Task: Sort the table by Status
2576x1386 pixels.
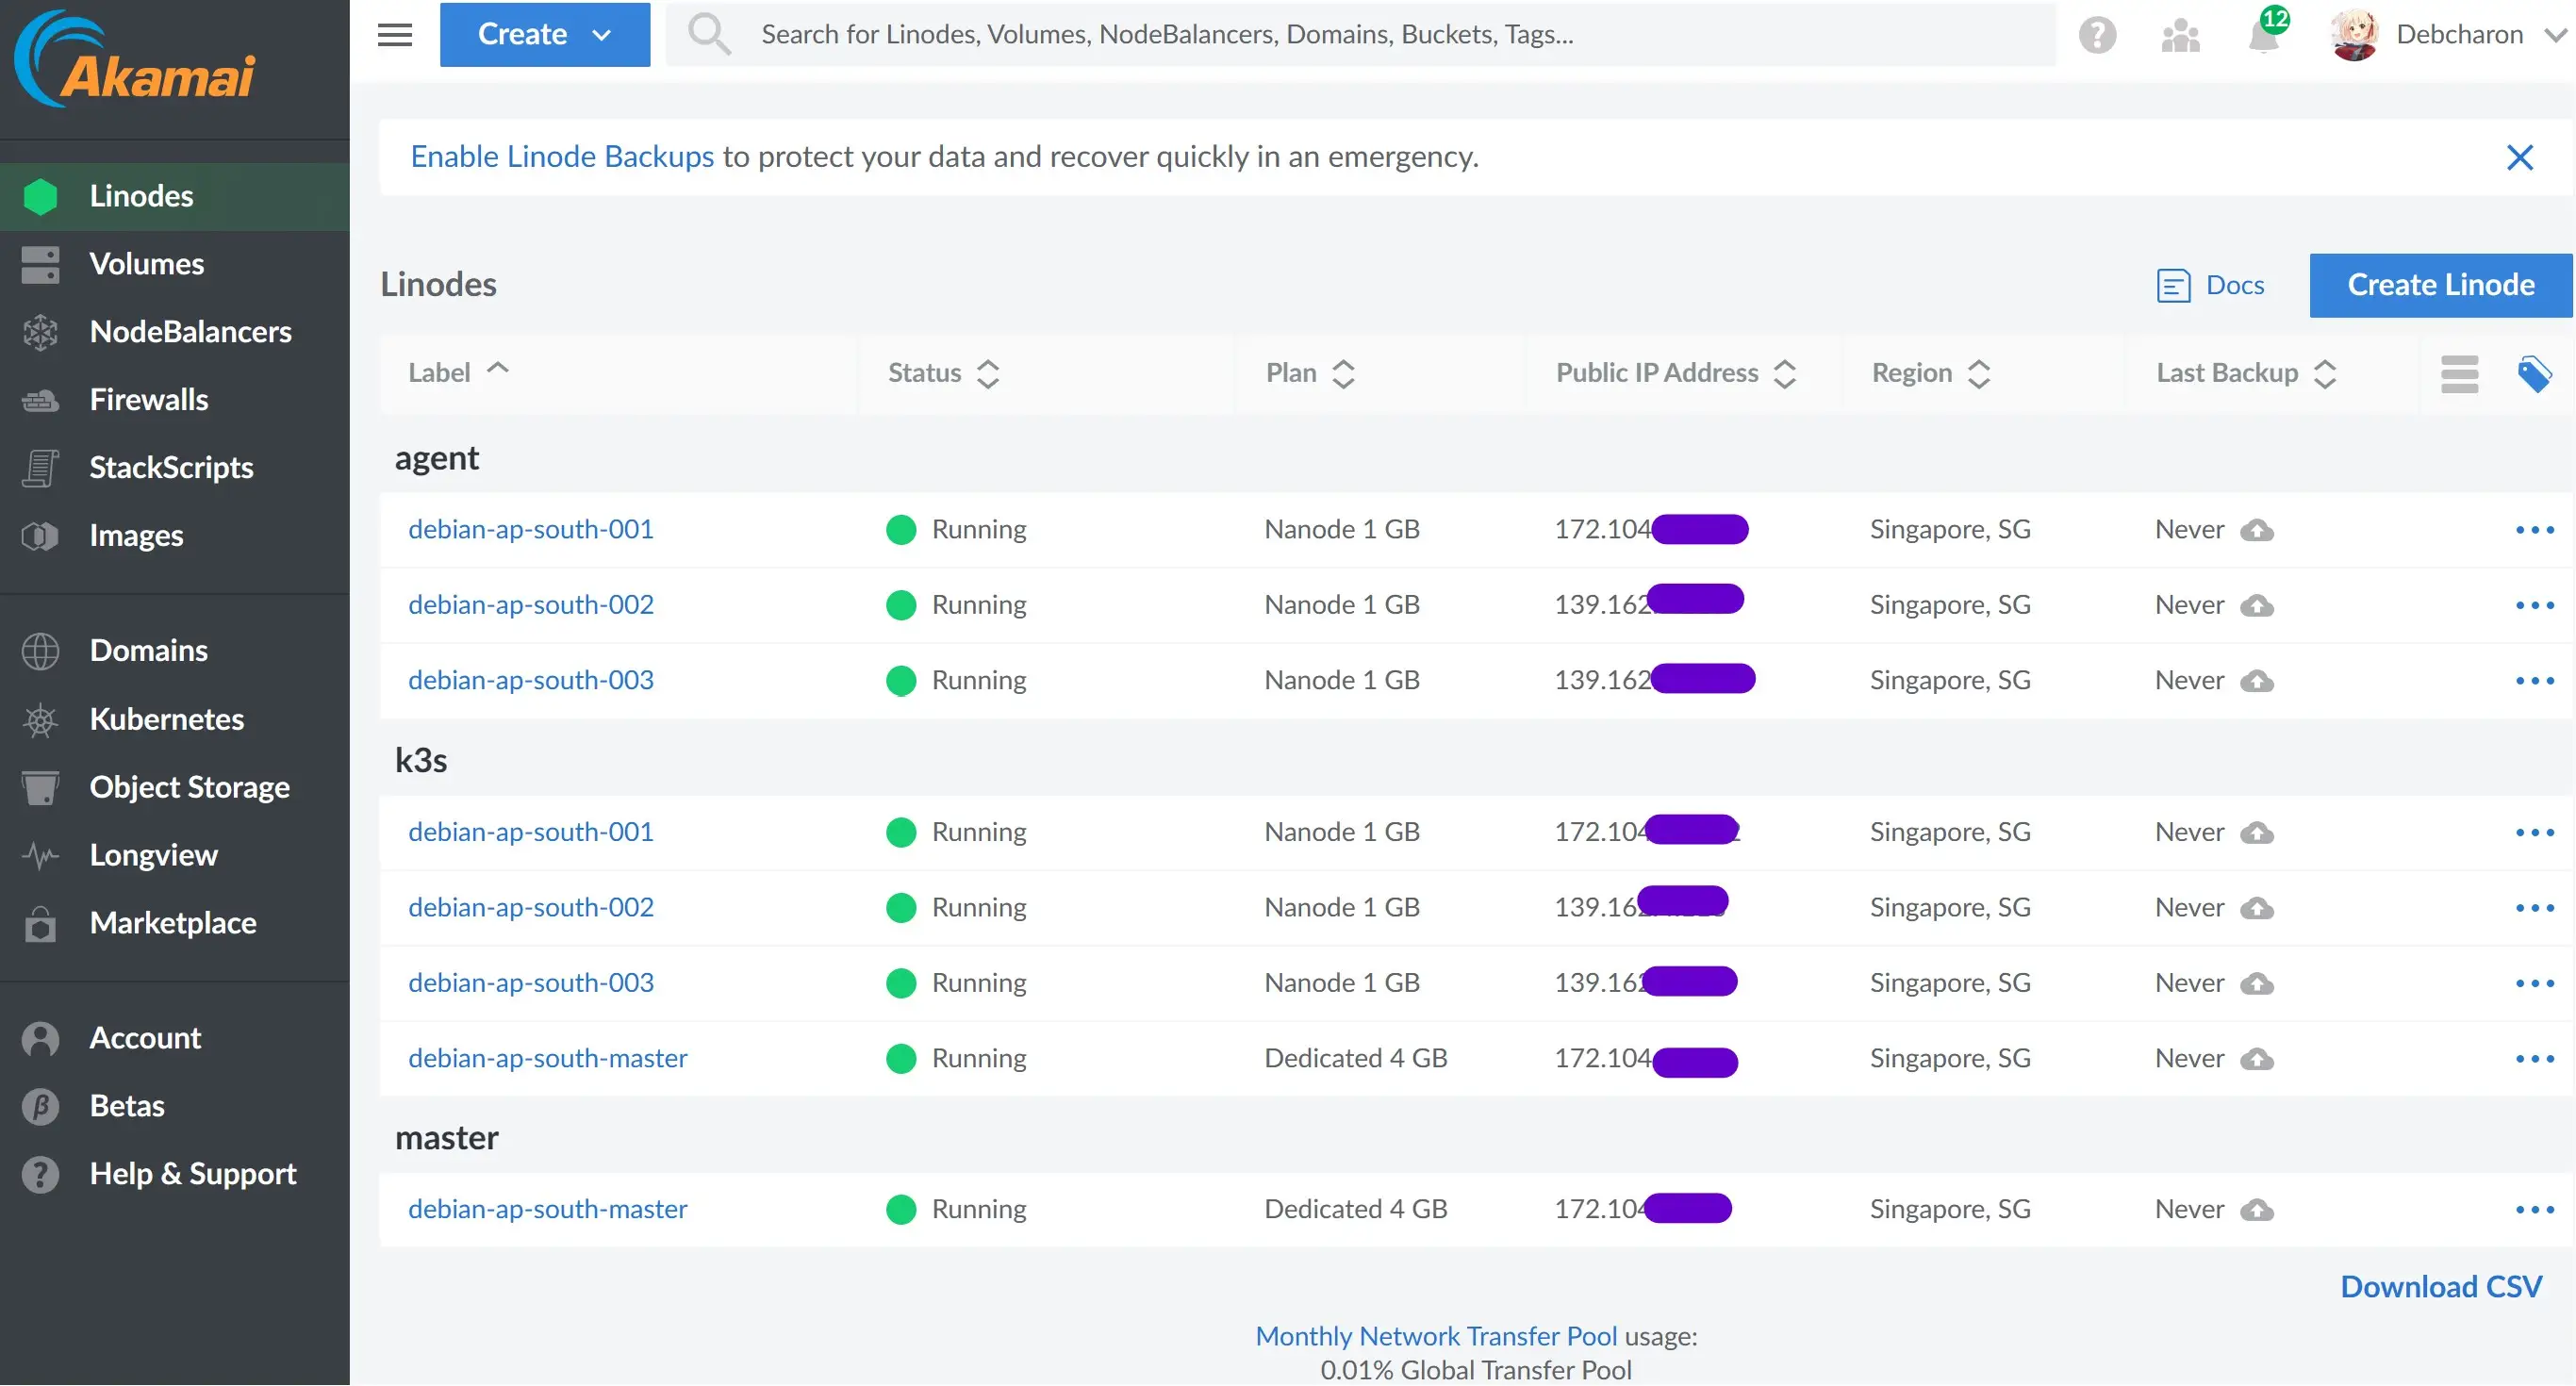Action: pyautogui.click(x=943, y=373)
